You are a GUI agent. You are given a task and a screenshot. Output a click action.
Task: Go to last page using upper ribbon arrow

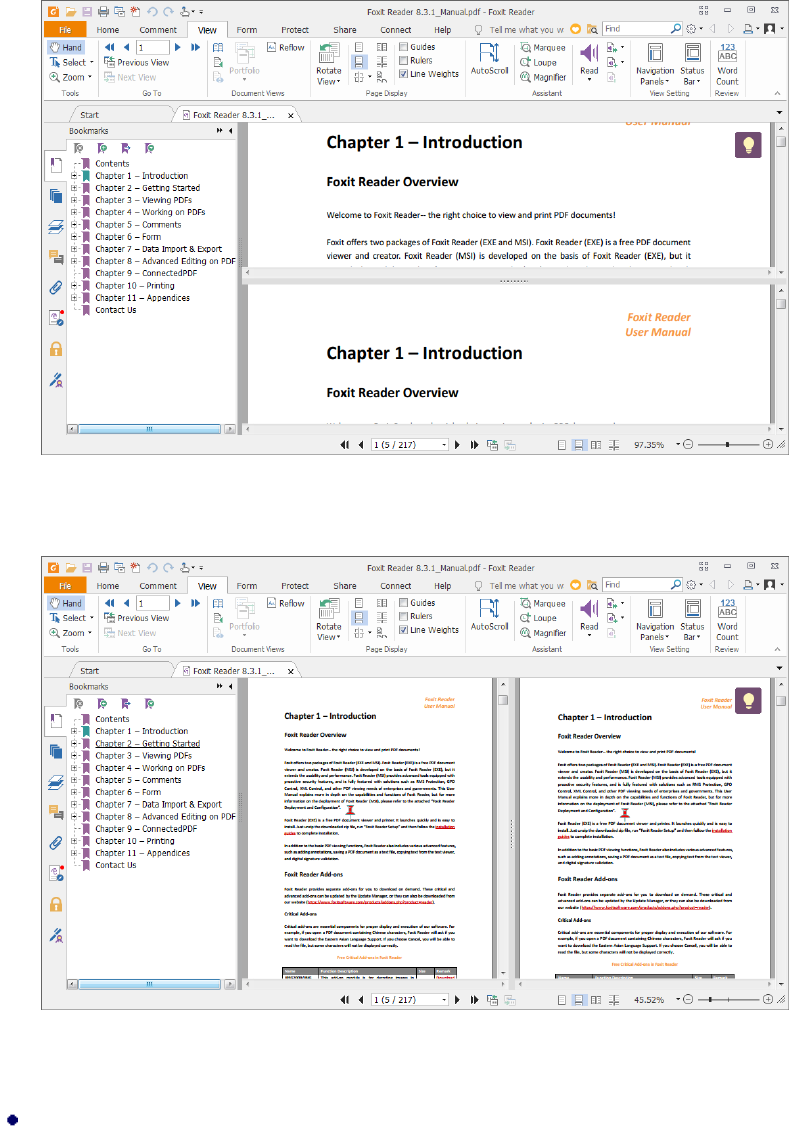(195, 47)
